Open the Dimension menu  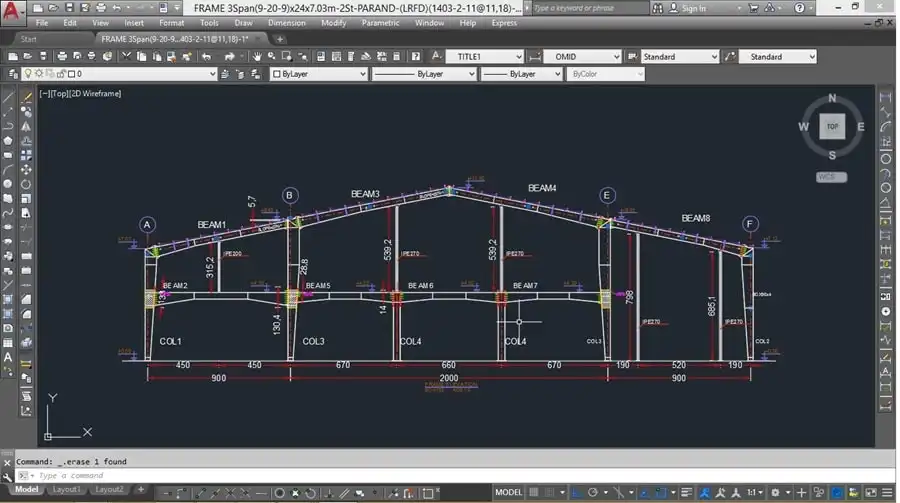pos(286,23)
